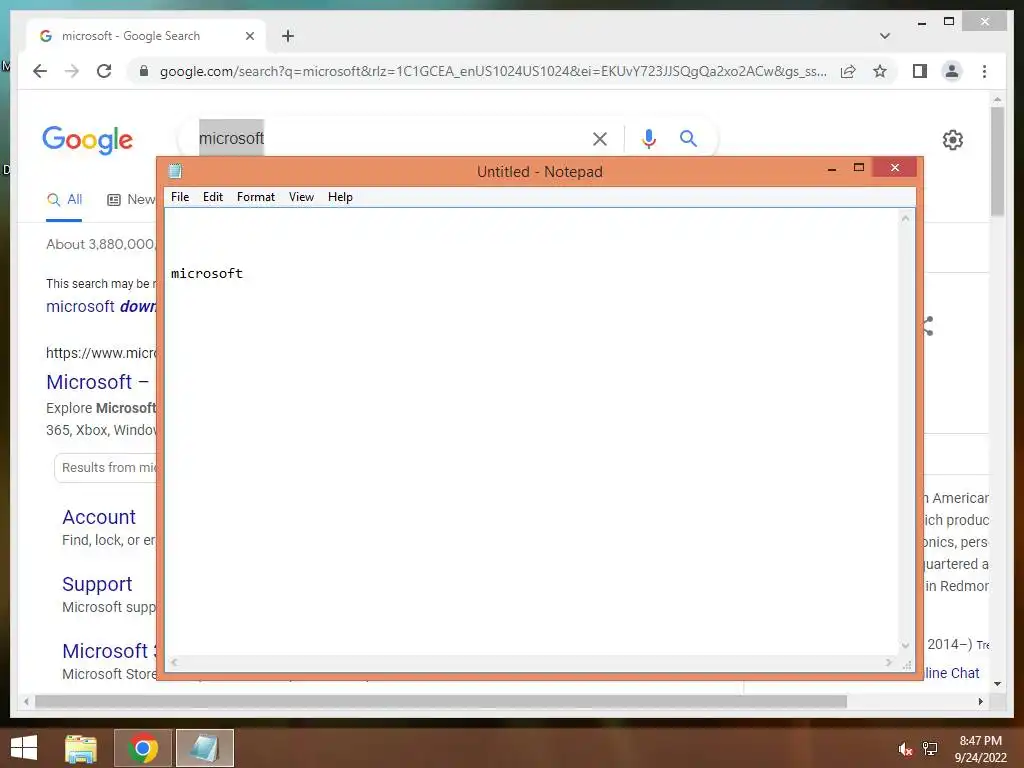Open Chrome's tab search chevron
Viewport: 1024px width, 768px height.
[885, 36]
